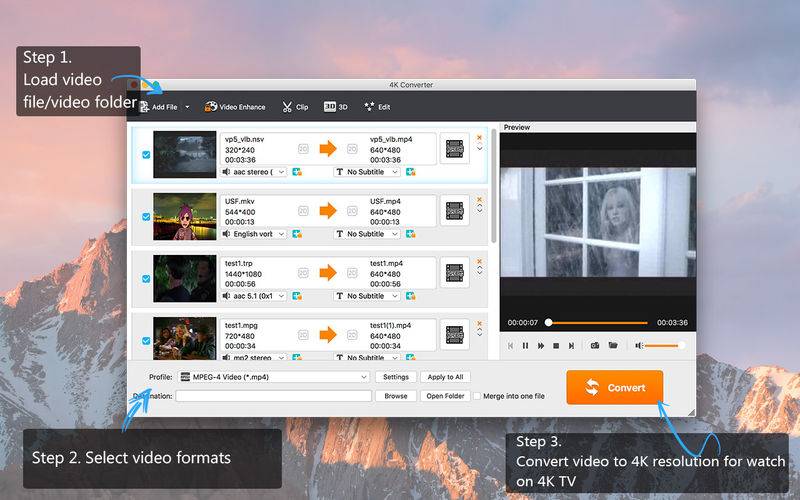Pause the preview playback
Viewport: 800px width, 500px height.
click(526, 345)
